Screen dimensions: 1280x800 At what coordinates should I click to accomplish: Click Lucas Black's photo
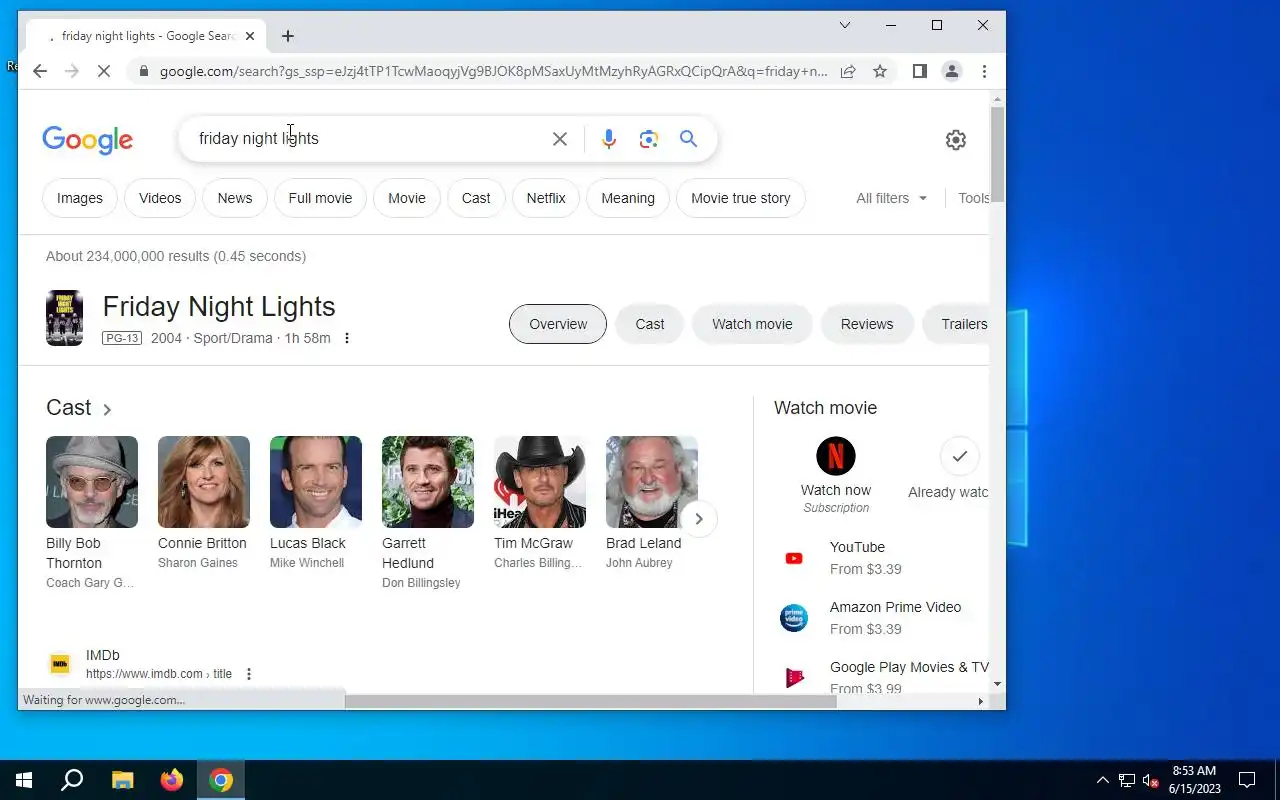(x=316, y=482)
